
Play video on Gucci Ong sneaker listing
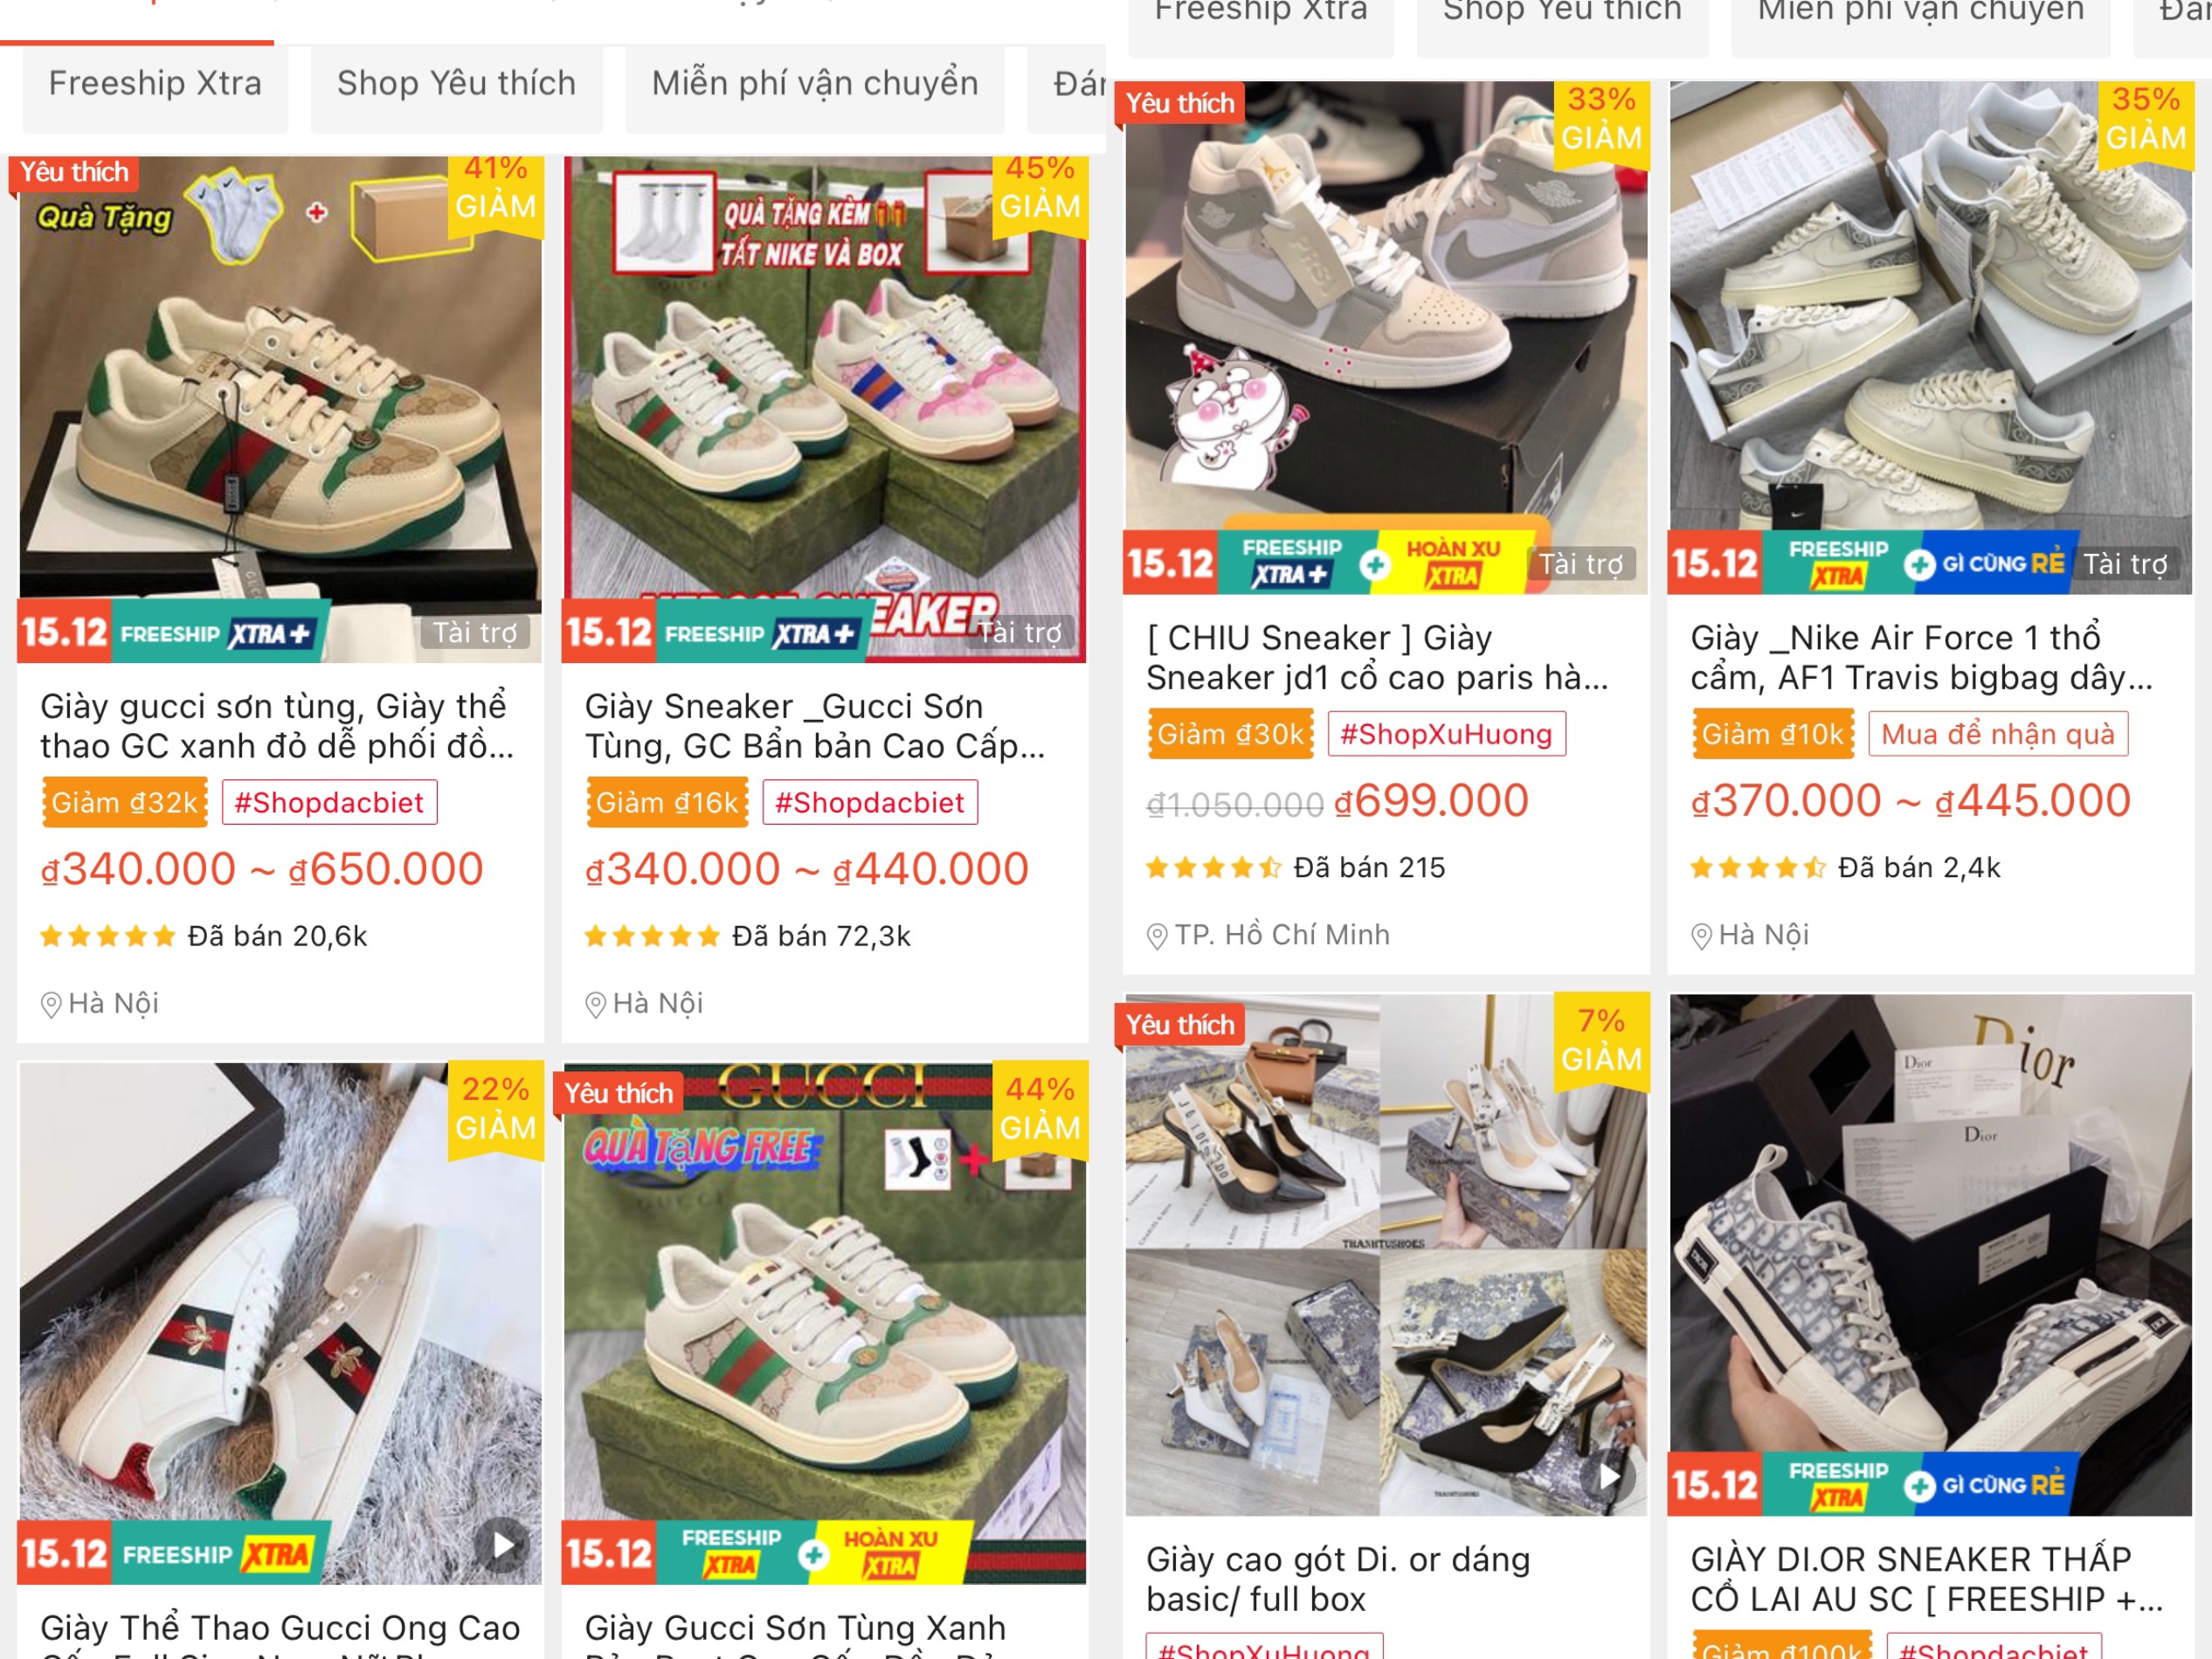click(x=502, y=1545)
